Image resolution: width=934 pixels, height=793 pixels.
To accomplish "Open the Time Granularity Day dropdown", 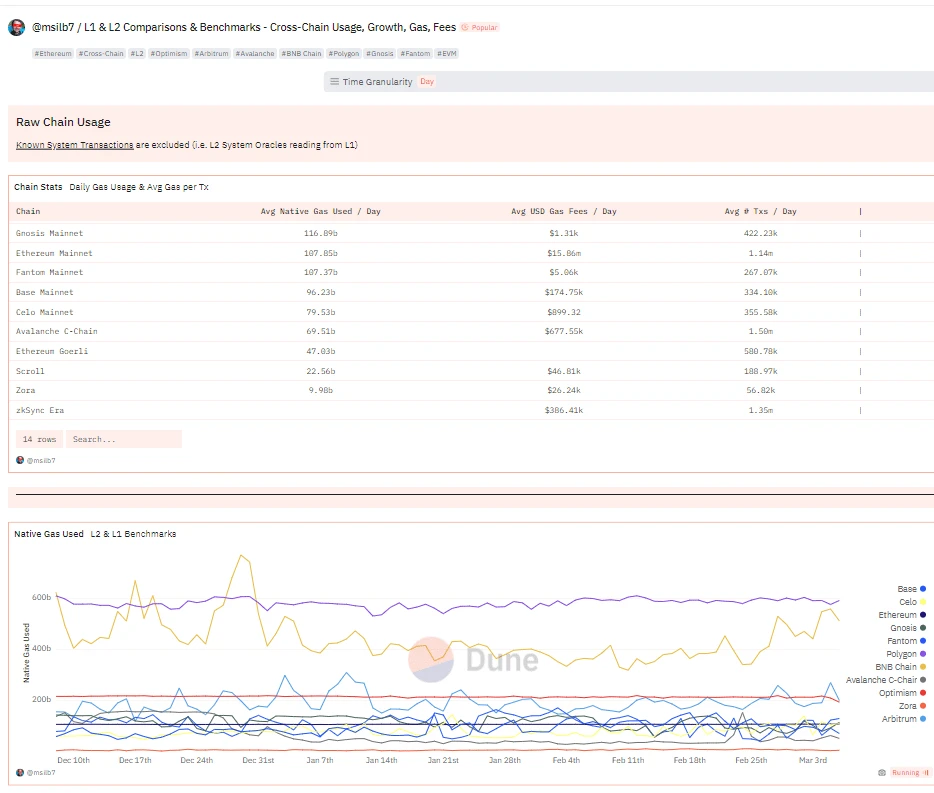I will coord(427,82).
